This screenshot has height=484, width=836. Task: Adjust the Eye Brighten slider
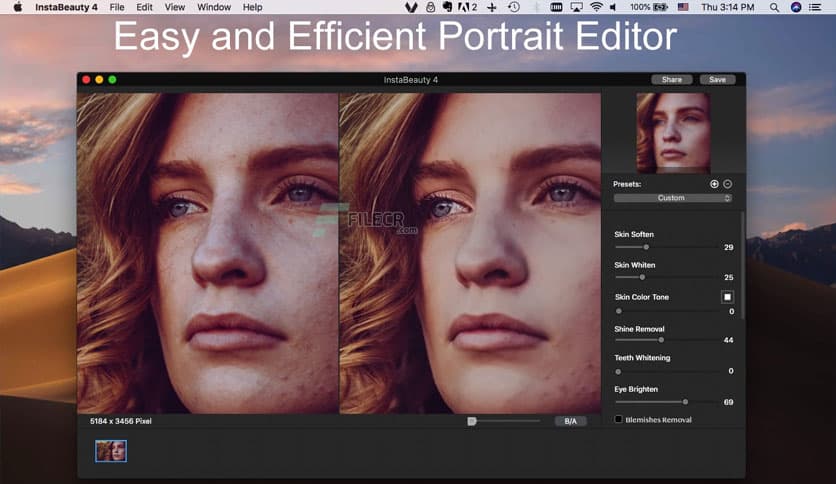point(666,402)
